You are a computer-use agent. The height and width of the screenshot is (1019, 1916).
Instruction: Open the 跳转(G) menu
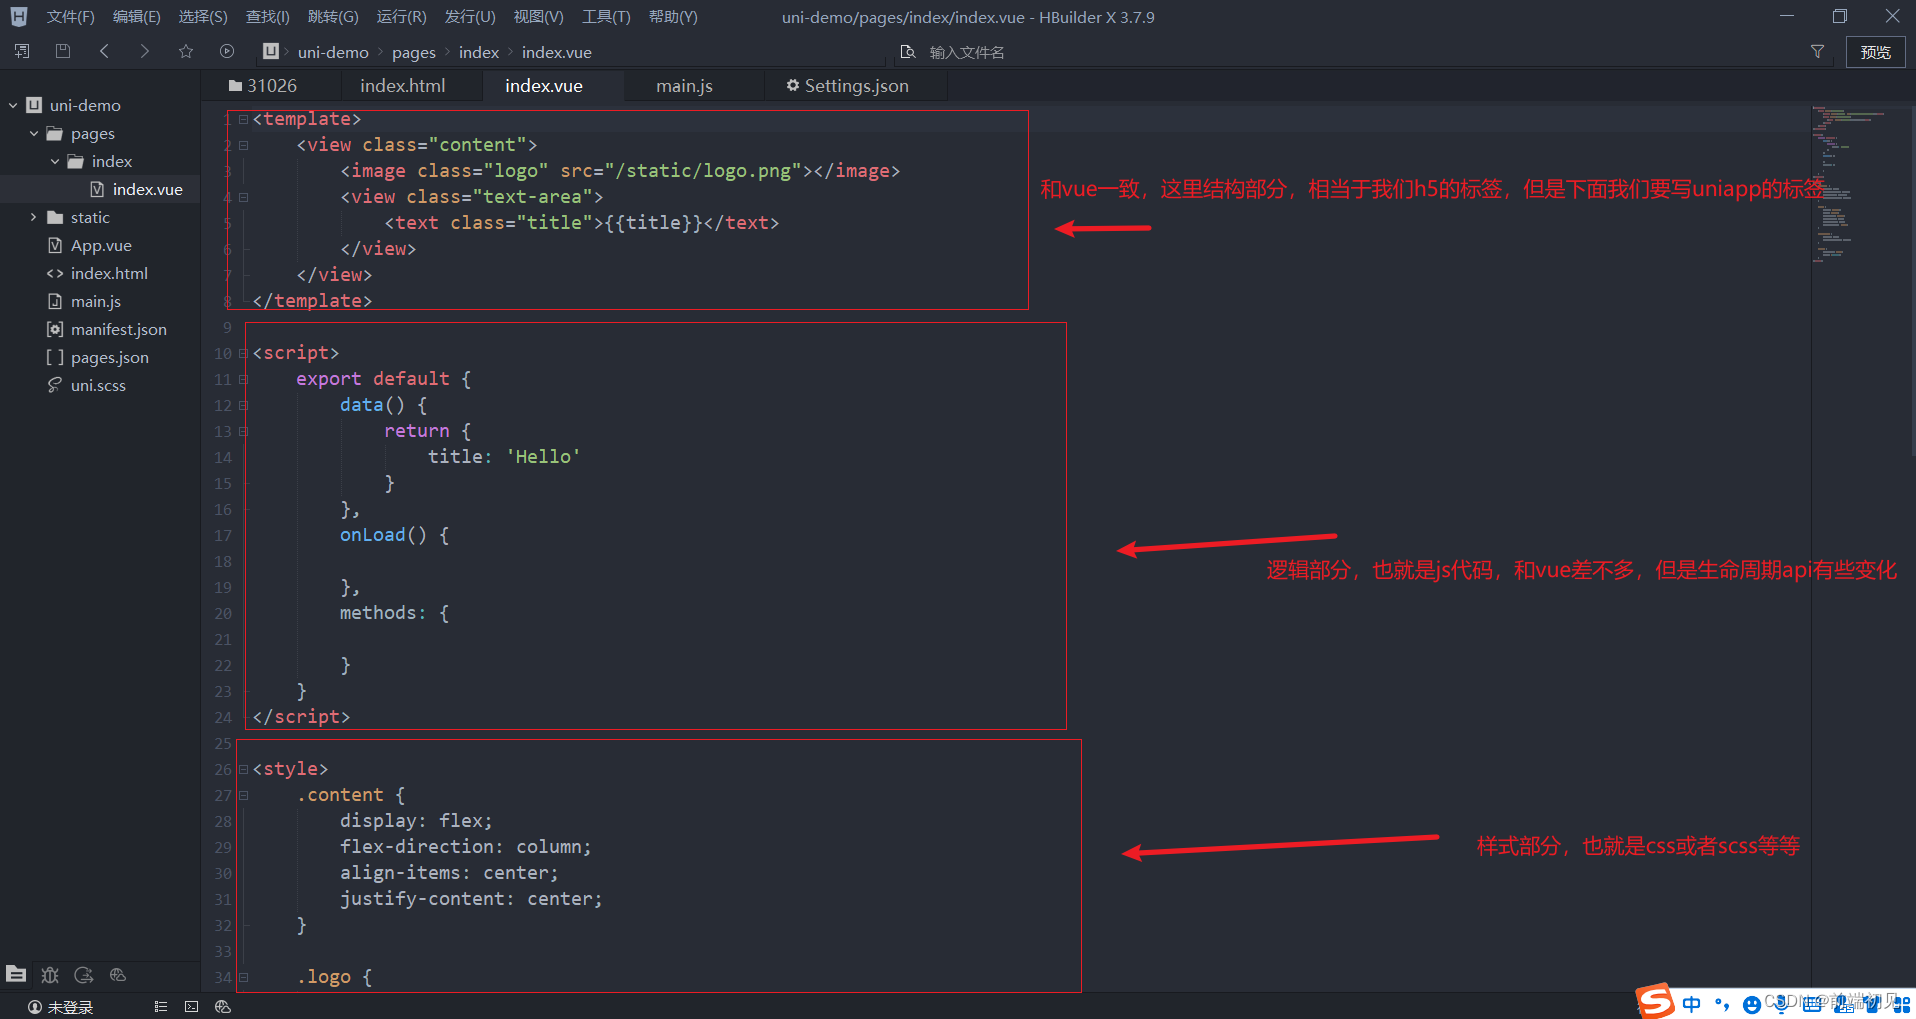(x=333, y=17)
